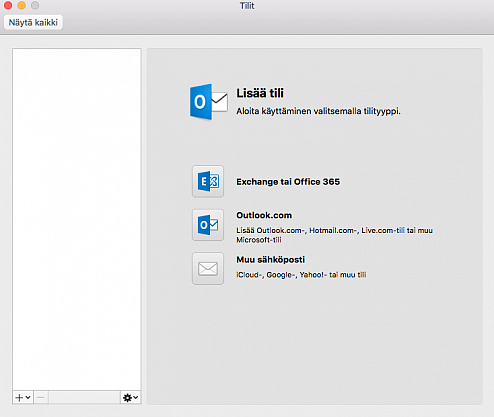Open the dropdown arrow beside the gear

click(136, 397)
